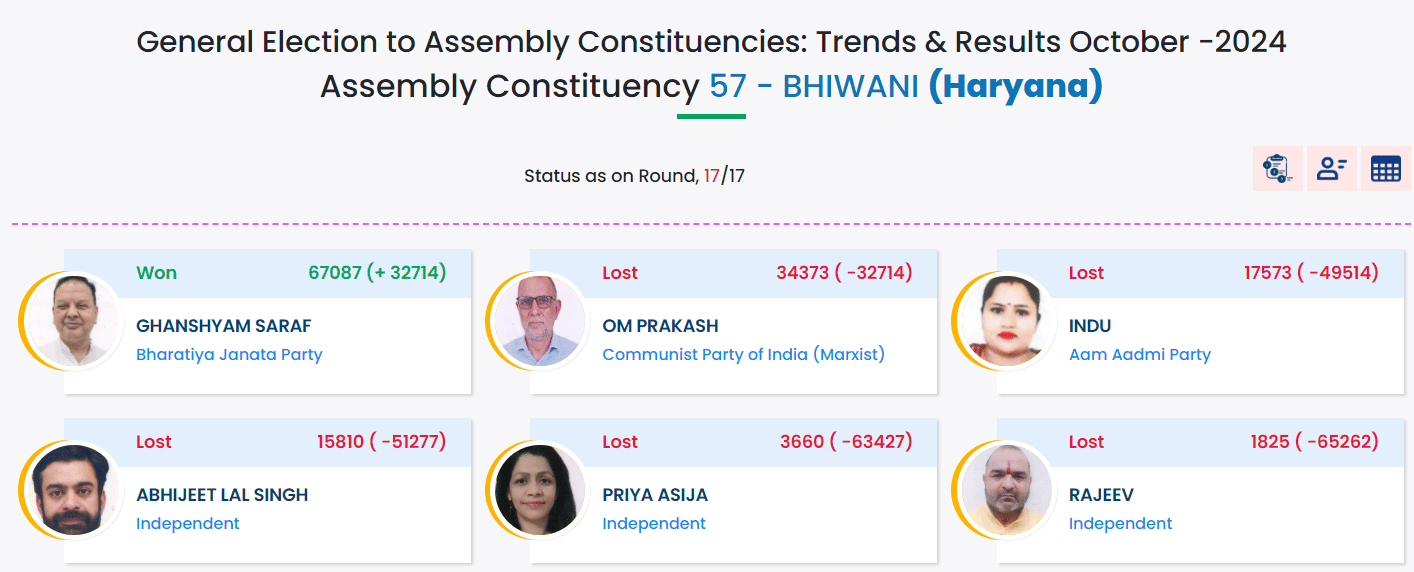Click the 57 - BHIWANI constituency heading

pos(813,86)
